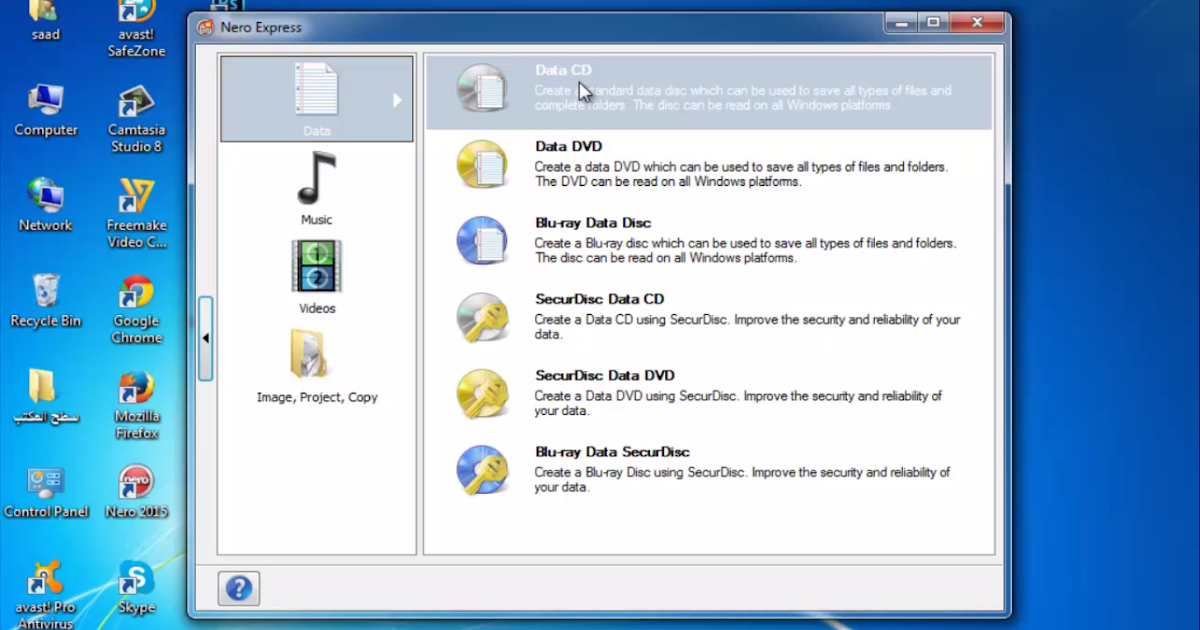Close the Nero Express window
Viewport: 1200px width, 630px height.
point(975,22)
